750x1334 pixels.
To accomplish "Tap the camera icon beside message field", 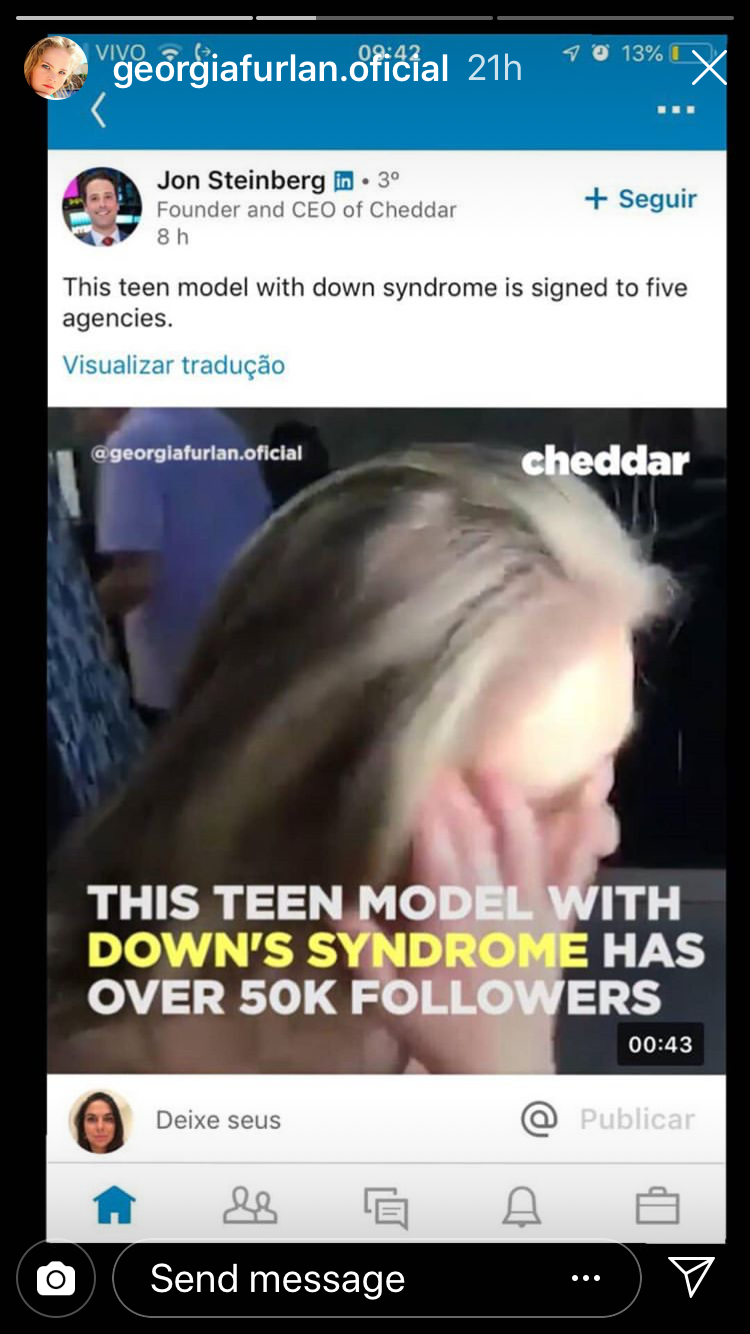I will click(56, 1279).
